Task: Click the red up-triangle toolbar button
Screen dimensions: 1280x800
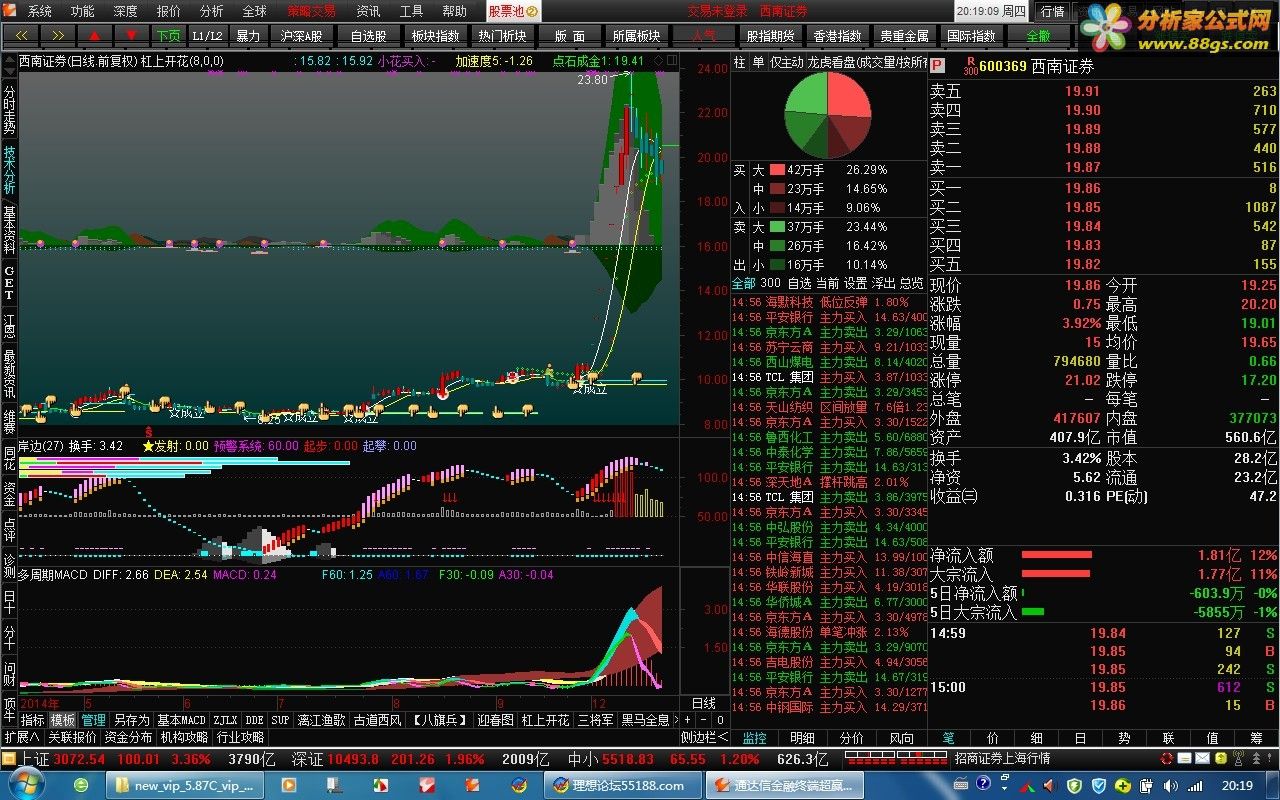Action: (x=95, y=35)
